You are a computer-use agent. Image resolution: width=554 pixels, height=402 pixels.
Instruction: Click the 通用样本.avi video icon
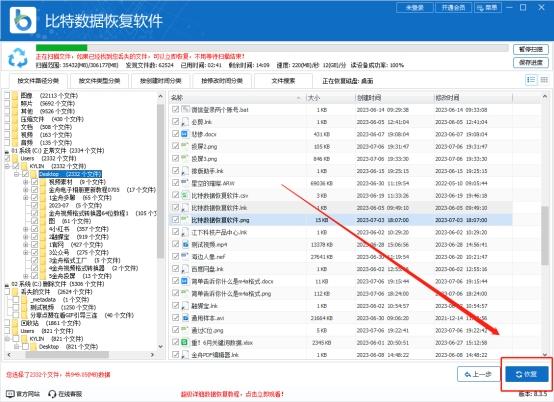click(185, 318)
